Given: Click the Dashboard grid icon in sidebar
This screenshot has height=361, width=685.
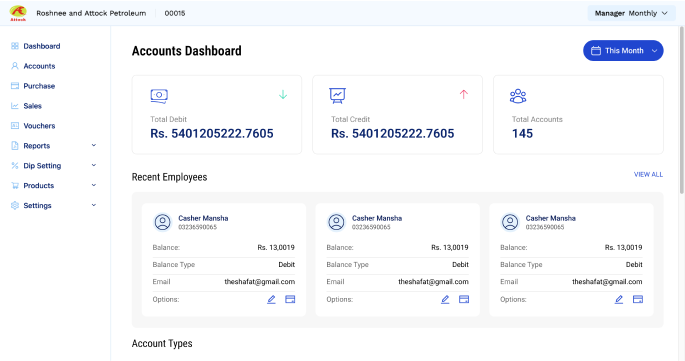Looking at the screenshot, I should (x=15, y=46).
